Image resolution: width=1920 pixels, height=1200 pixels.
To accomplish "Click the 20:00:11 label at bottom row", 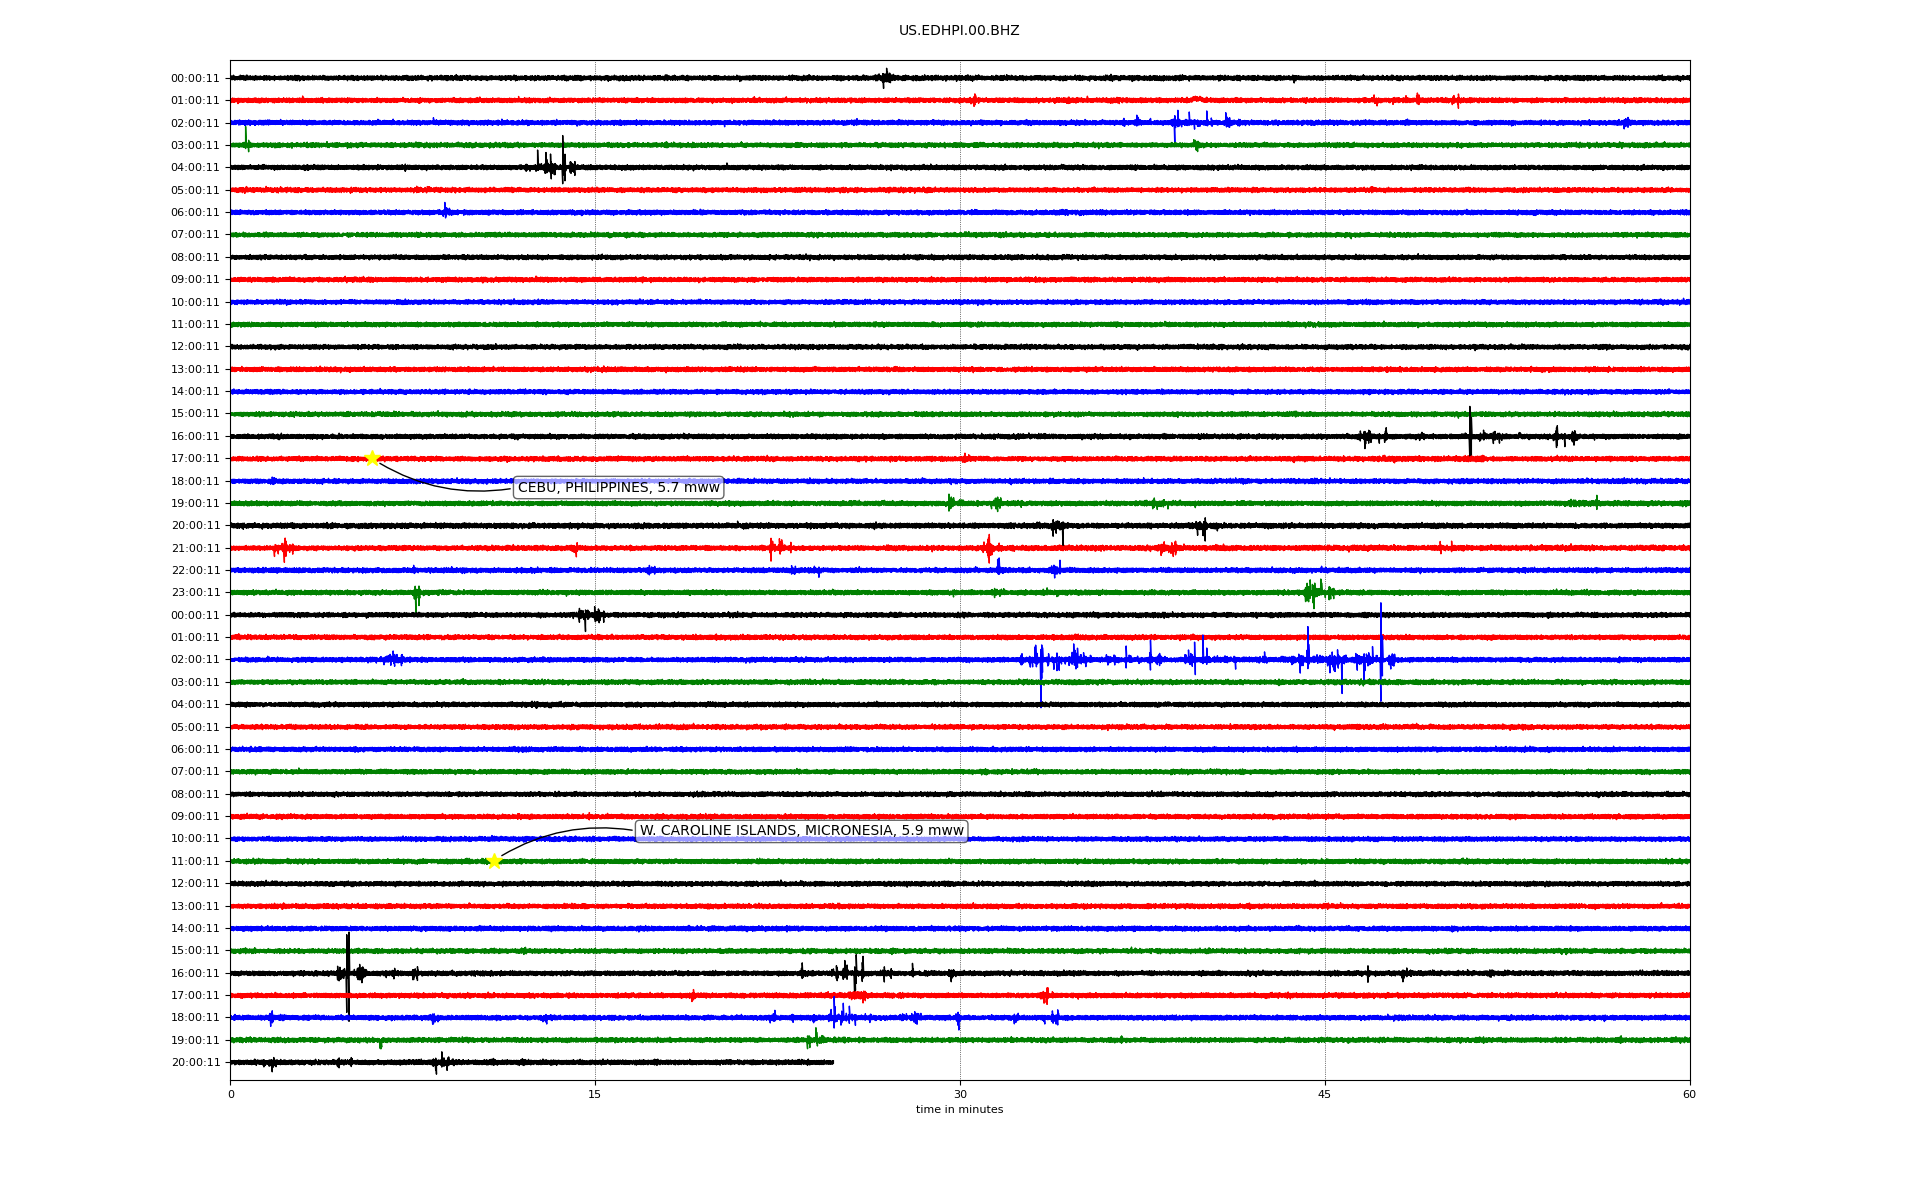I will point(195,1063).
